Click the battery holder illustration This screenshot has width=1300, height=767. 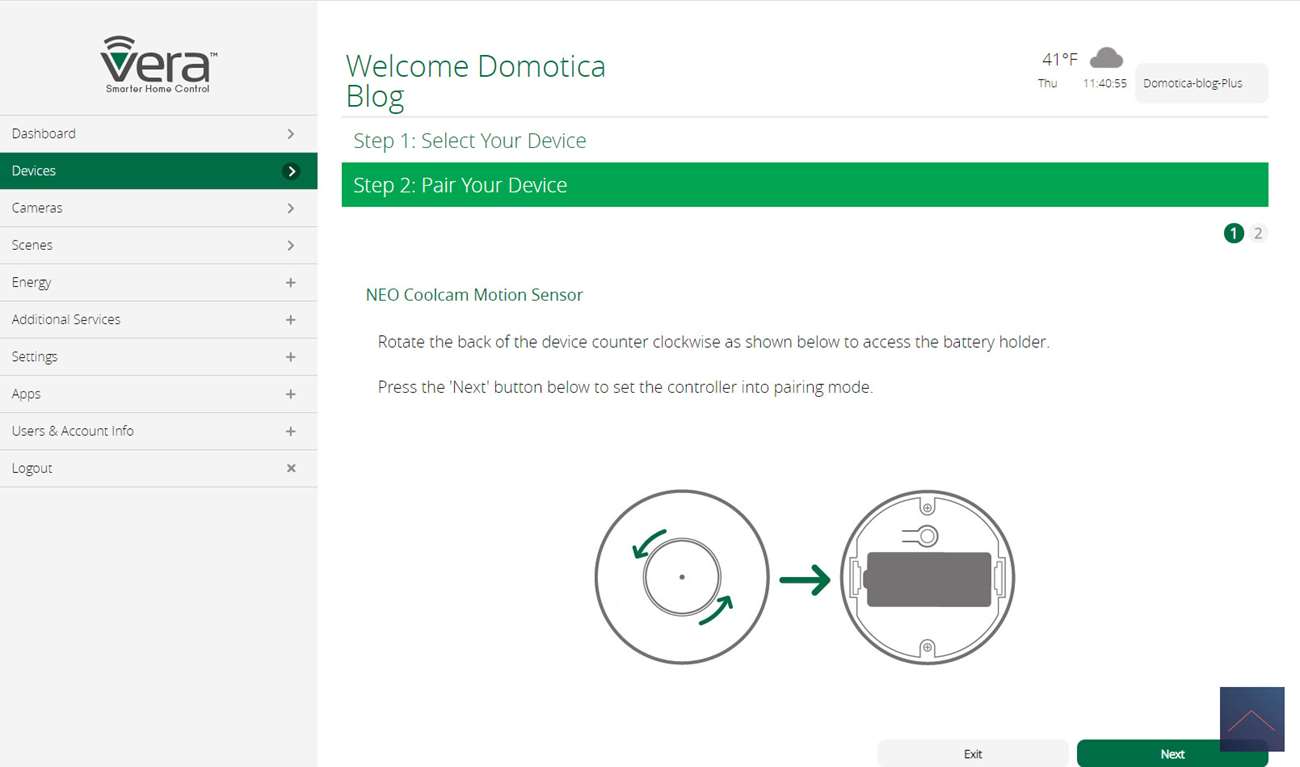pos(927,577)
